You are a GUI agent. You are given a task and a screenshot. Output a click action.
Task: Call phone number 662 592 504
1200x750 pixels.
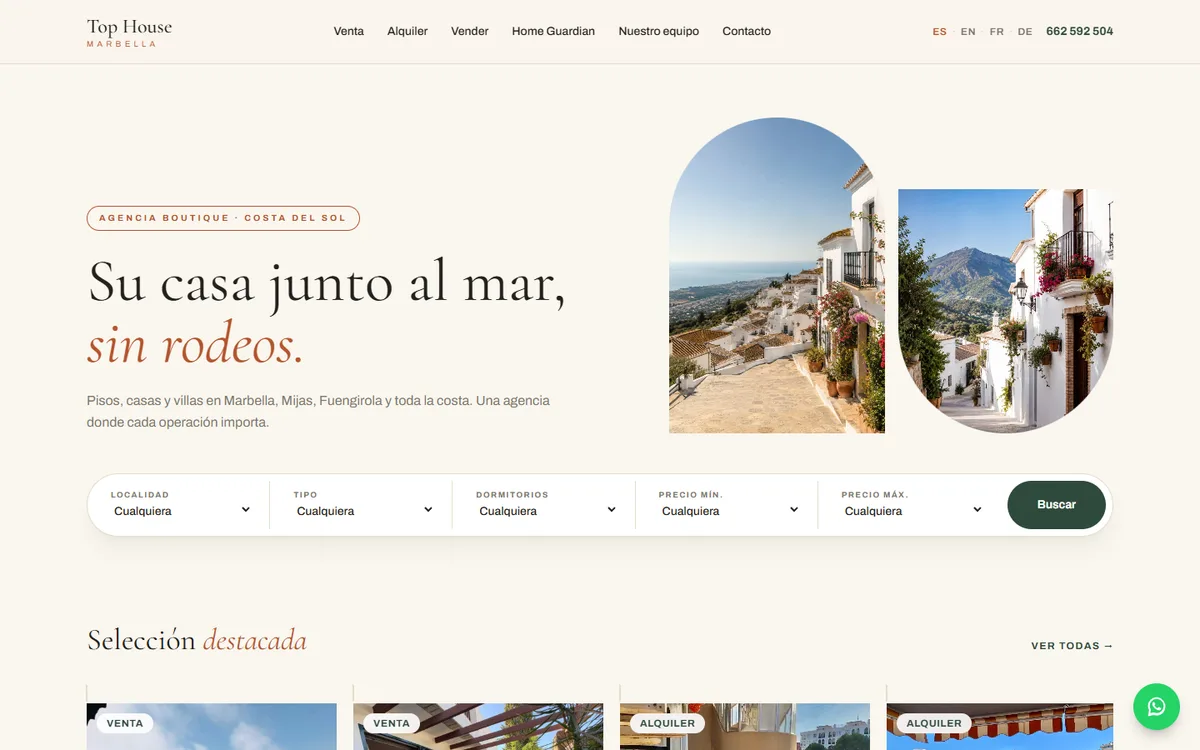tap(1080, 31)
